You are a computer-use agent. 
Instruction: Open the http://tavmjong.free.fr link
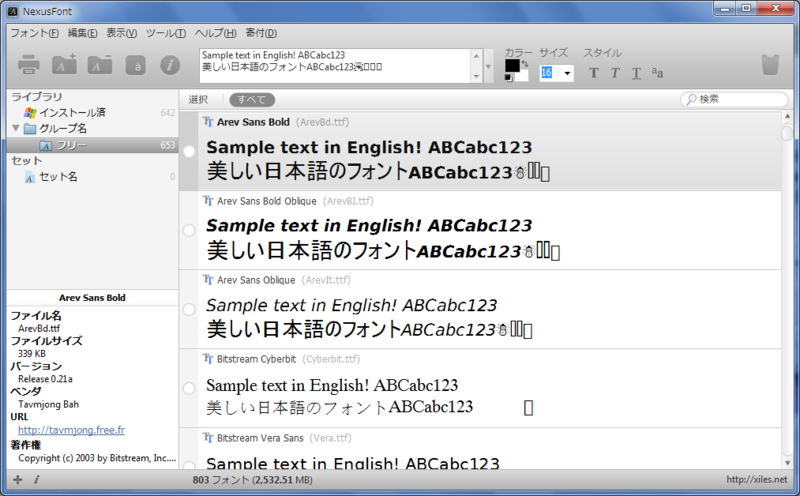tap(71, 430)
